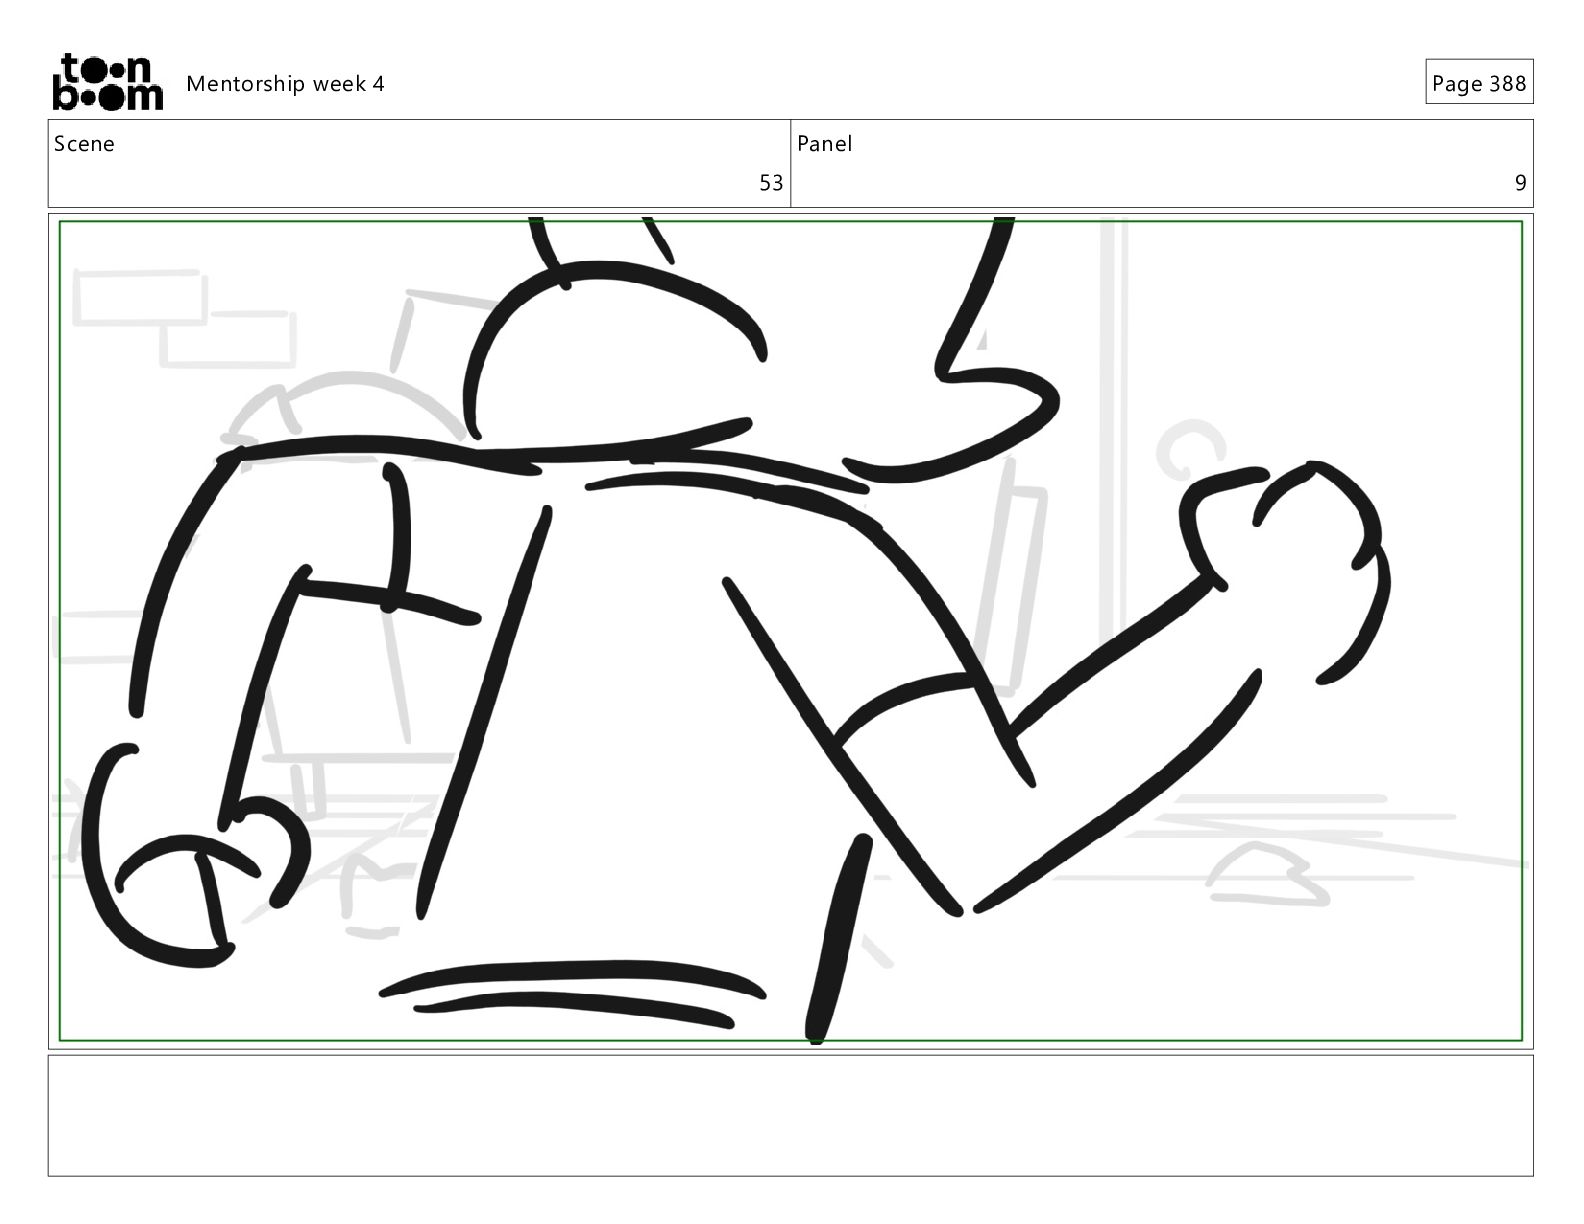1584x1224 pixels.
Task: Click the panel number 9
Action: coord(1521,183)
